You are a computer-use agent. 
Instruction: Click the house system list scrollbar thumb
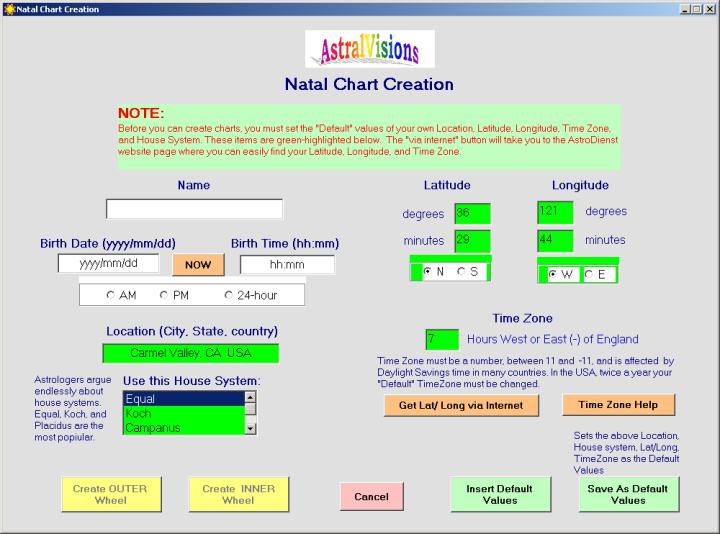250,409
